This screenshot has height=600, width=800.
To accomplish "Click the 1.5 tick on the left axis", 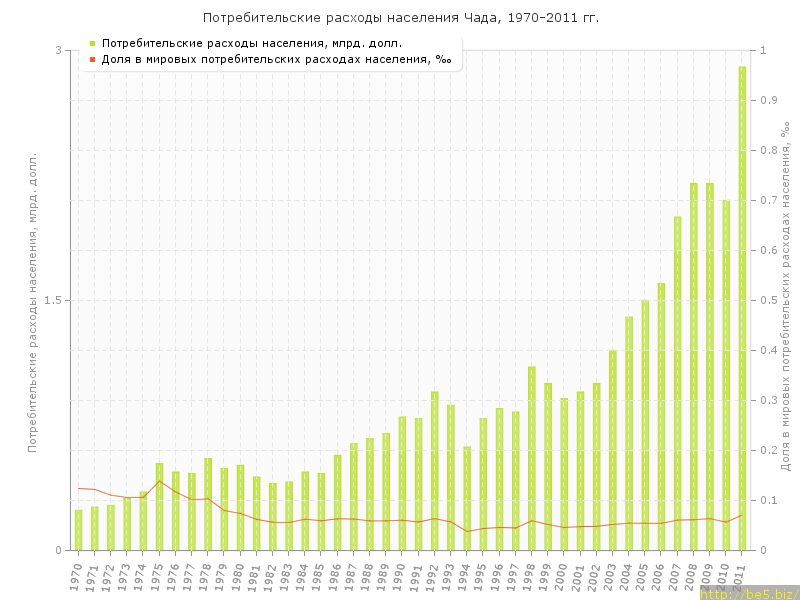I will pos(55,300).
